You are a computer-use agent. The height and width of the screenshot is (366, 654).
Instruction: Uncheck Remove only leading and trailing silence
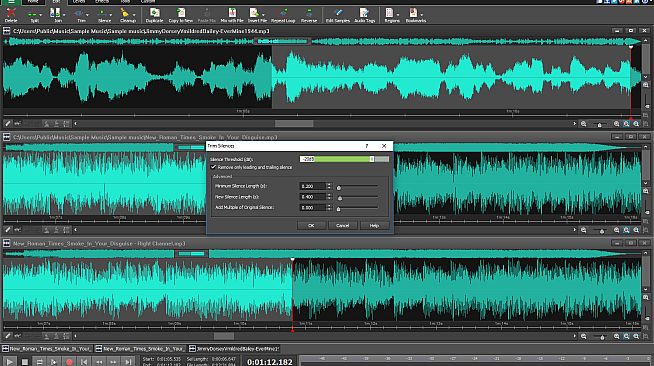coord(214,167)
